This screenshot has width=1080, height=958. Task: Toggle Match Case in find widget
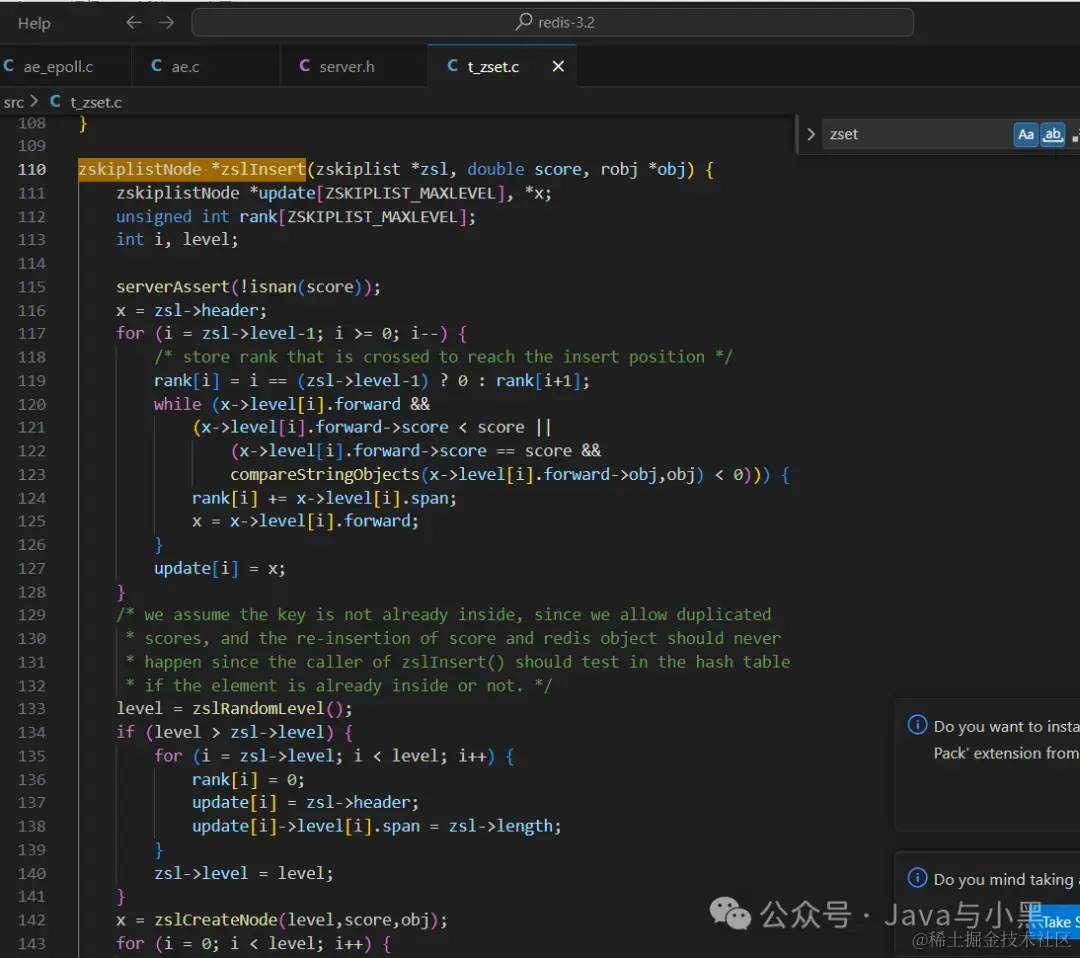[x=1025, y=134]
